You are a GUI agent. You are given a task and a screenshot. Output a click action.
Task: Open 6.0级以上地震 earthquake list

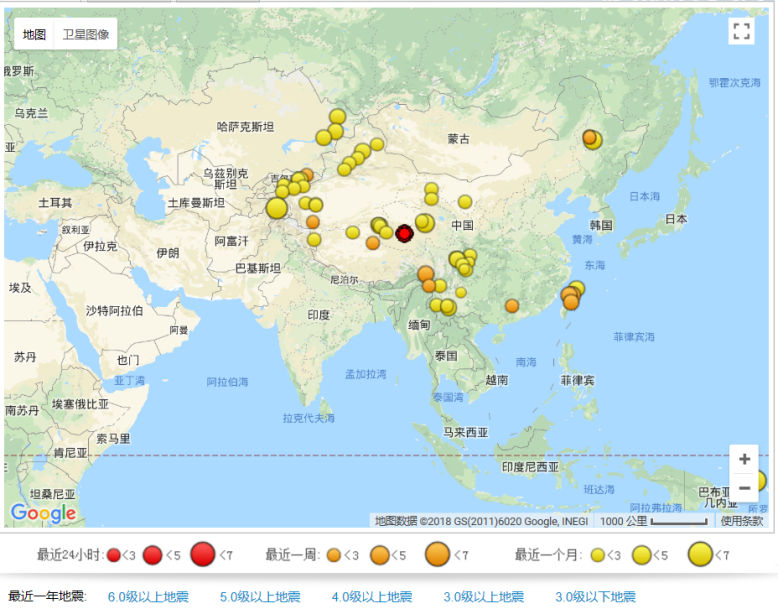point(148,596)
